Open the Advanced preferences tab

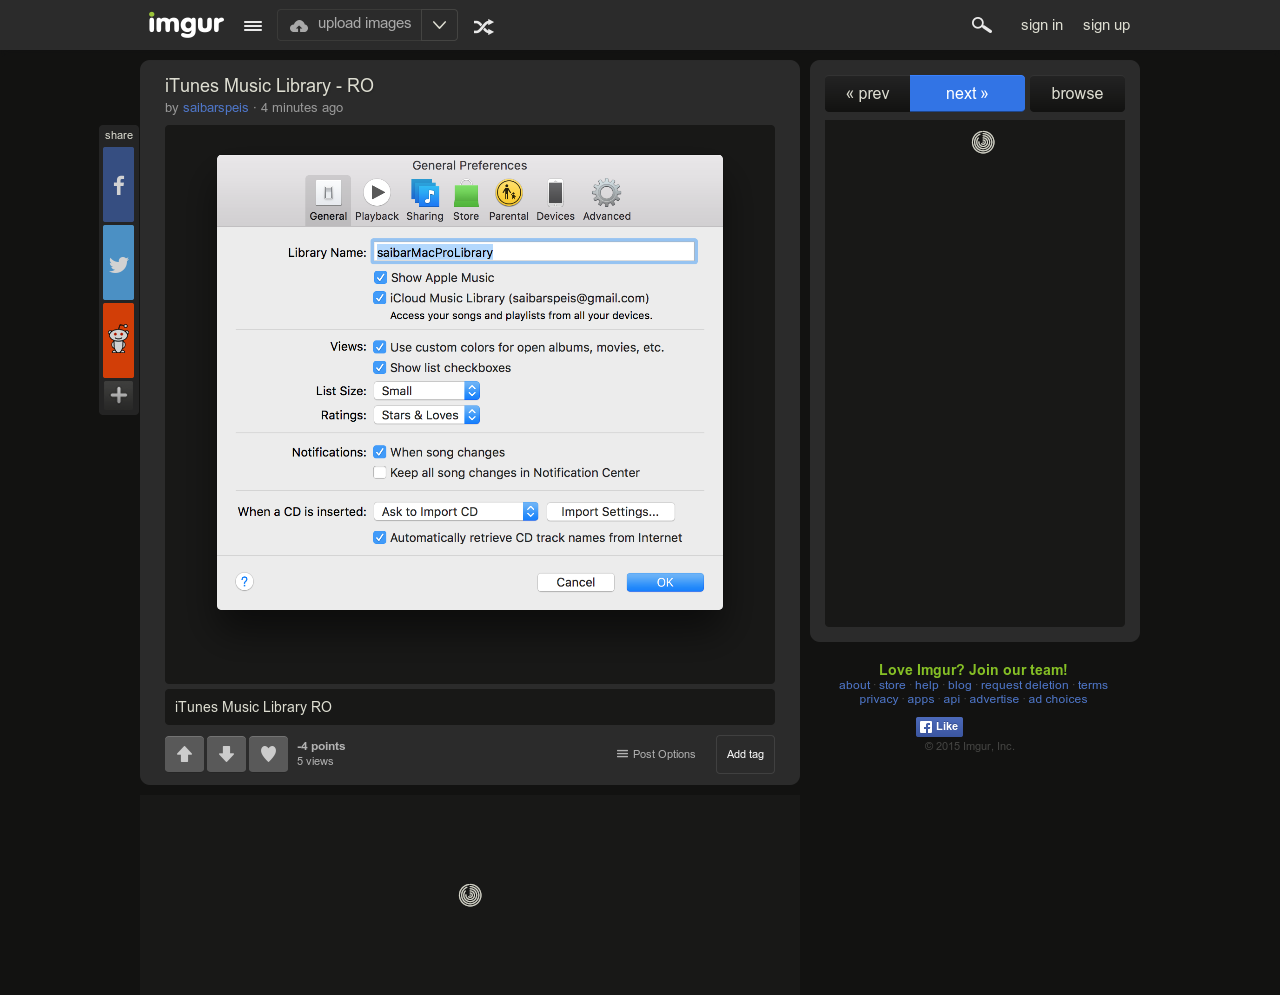tap(607, 200)
